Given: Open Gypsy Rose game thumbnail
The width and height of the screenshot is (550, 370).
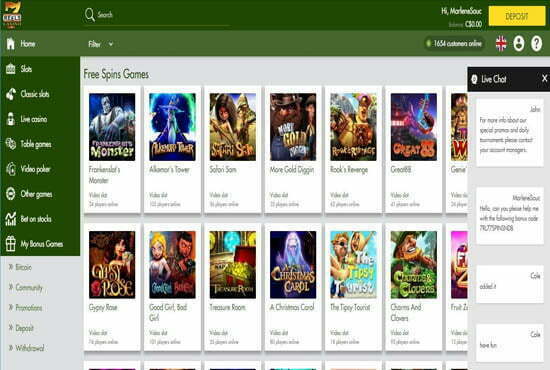Looking at the screenshot, I should [112, 265].
